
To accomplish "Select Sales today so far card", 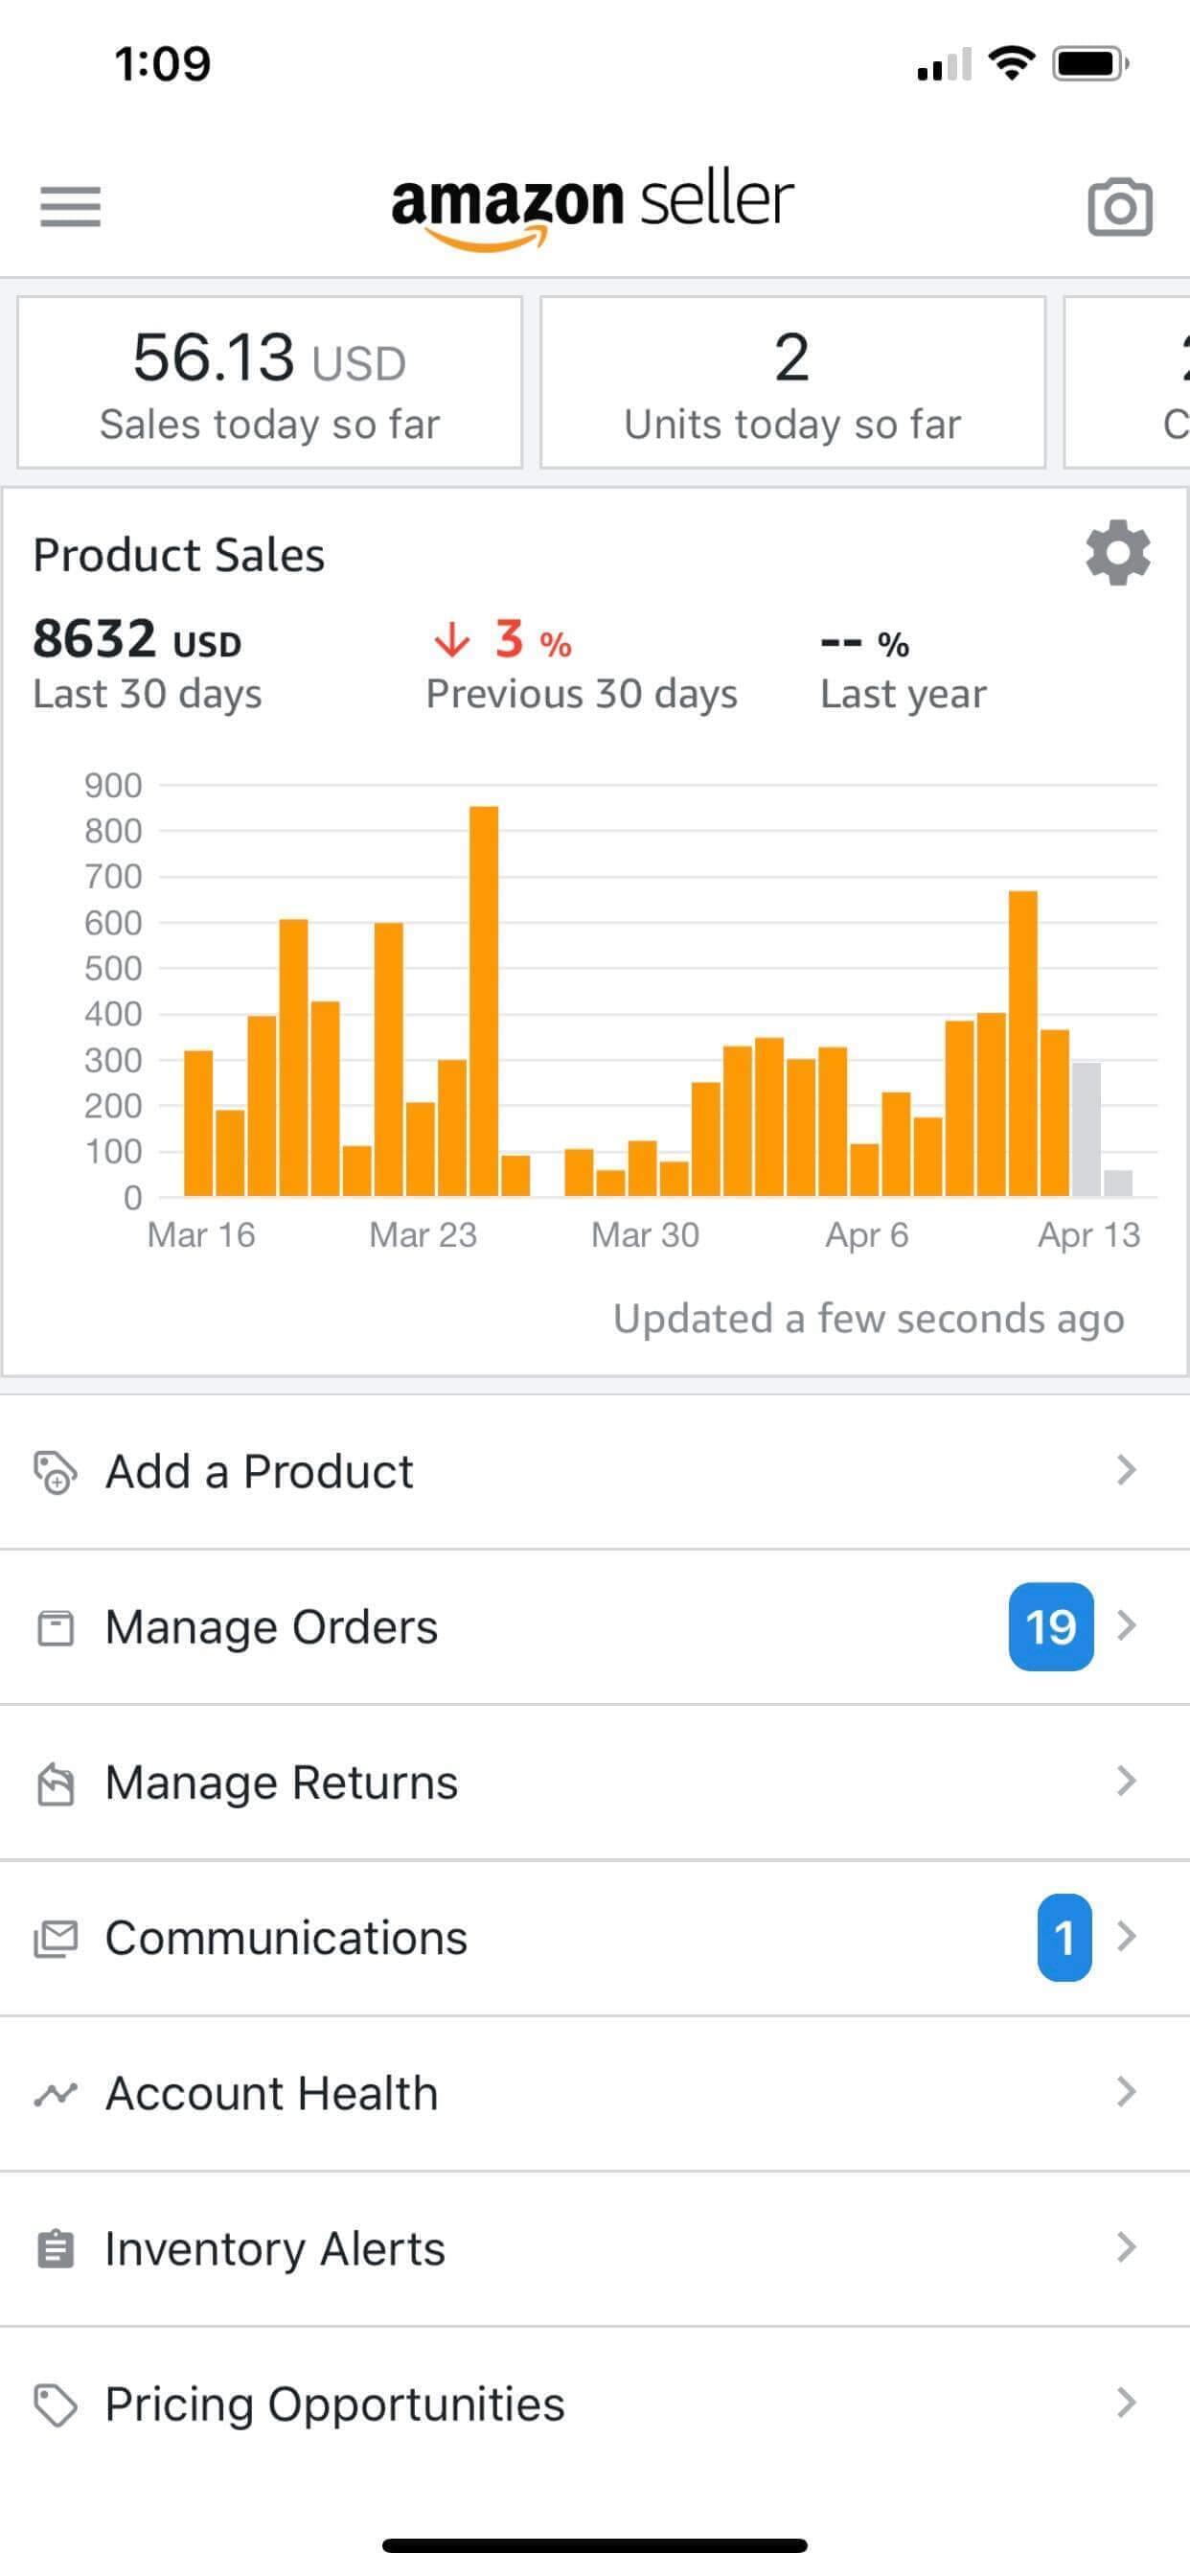I will coord(270,382).
